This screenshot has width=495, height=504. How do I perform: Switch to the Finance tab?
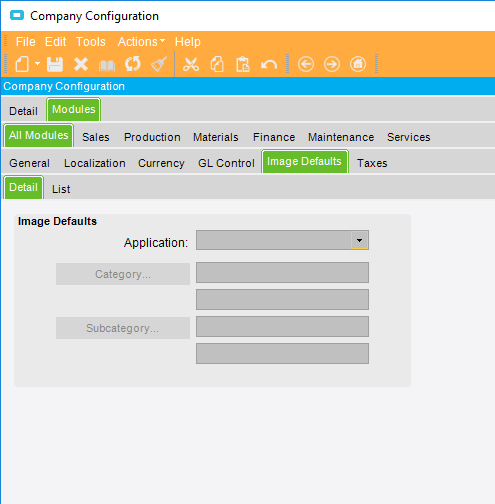pos(274,137)
